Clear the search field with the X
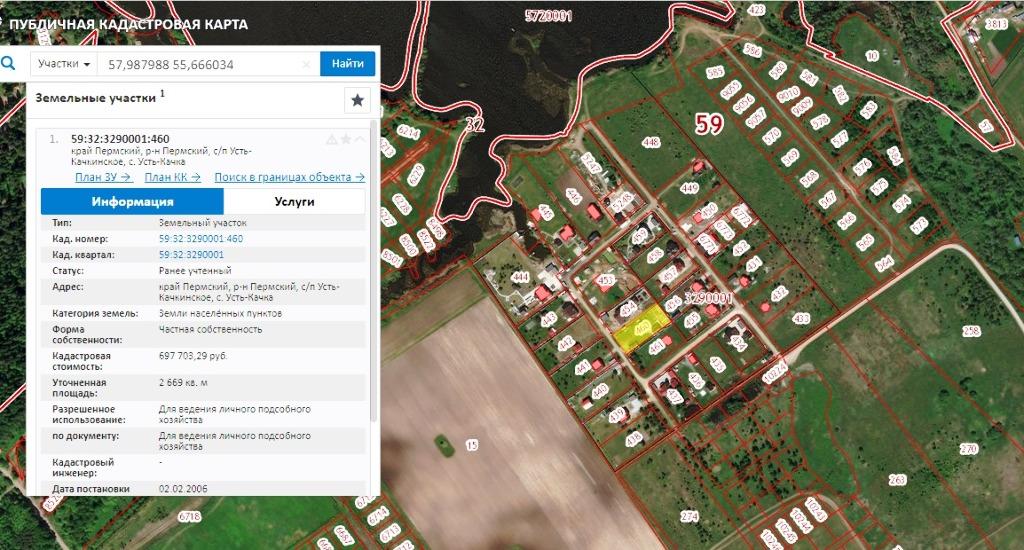 point(306,64)
